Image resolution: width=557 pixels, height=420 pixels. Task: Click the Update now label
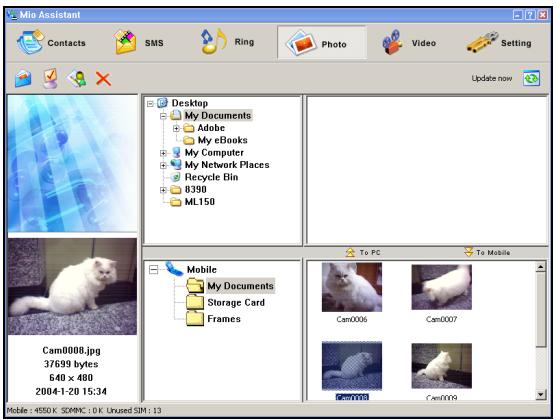tap(492, 78)
